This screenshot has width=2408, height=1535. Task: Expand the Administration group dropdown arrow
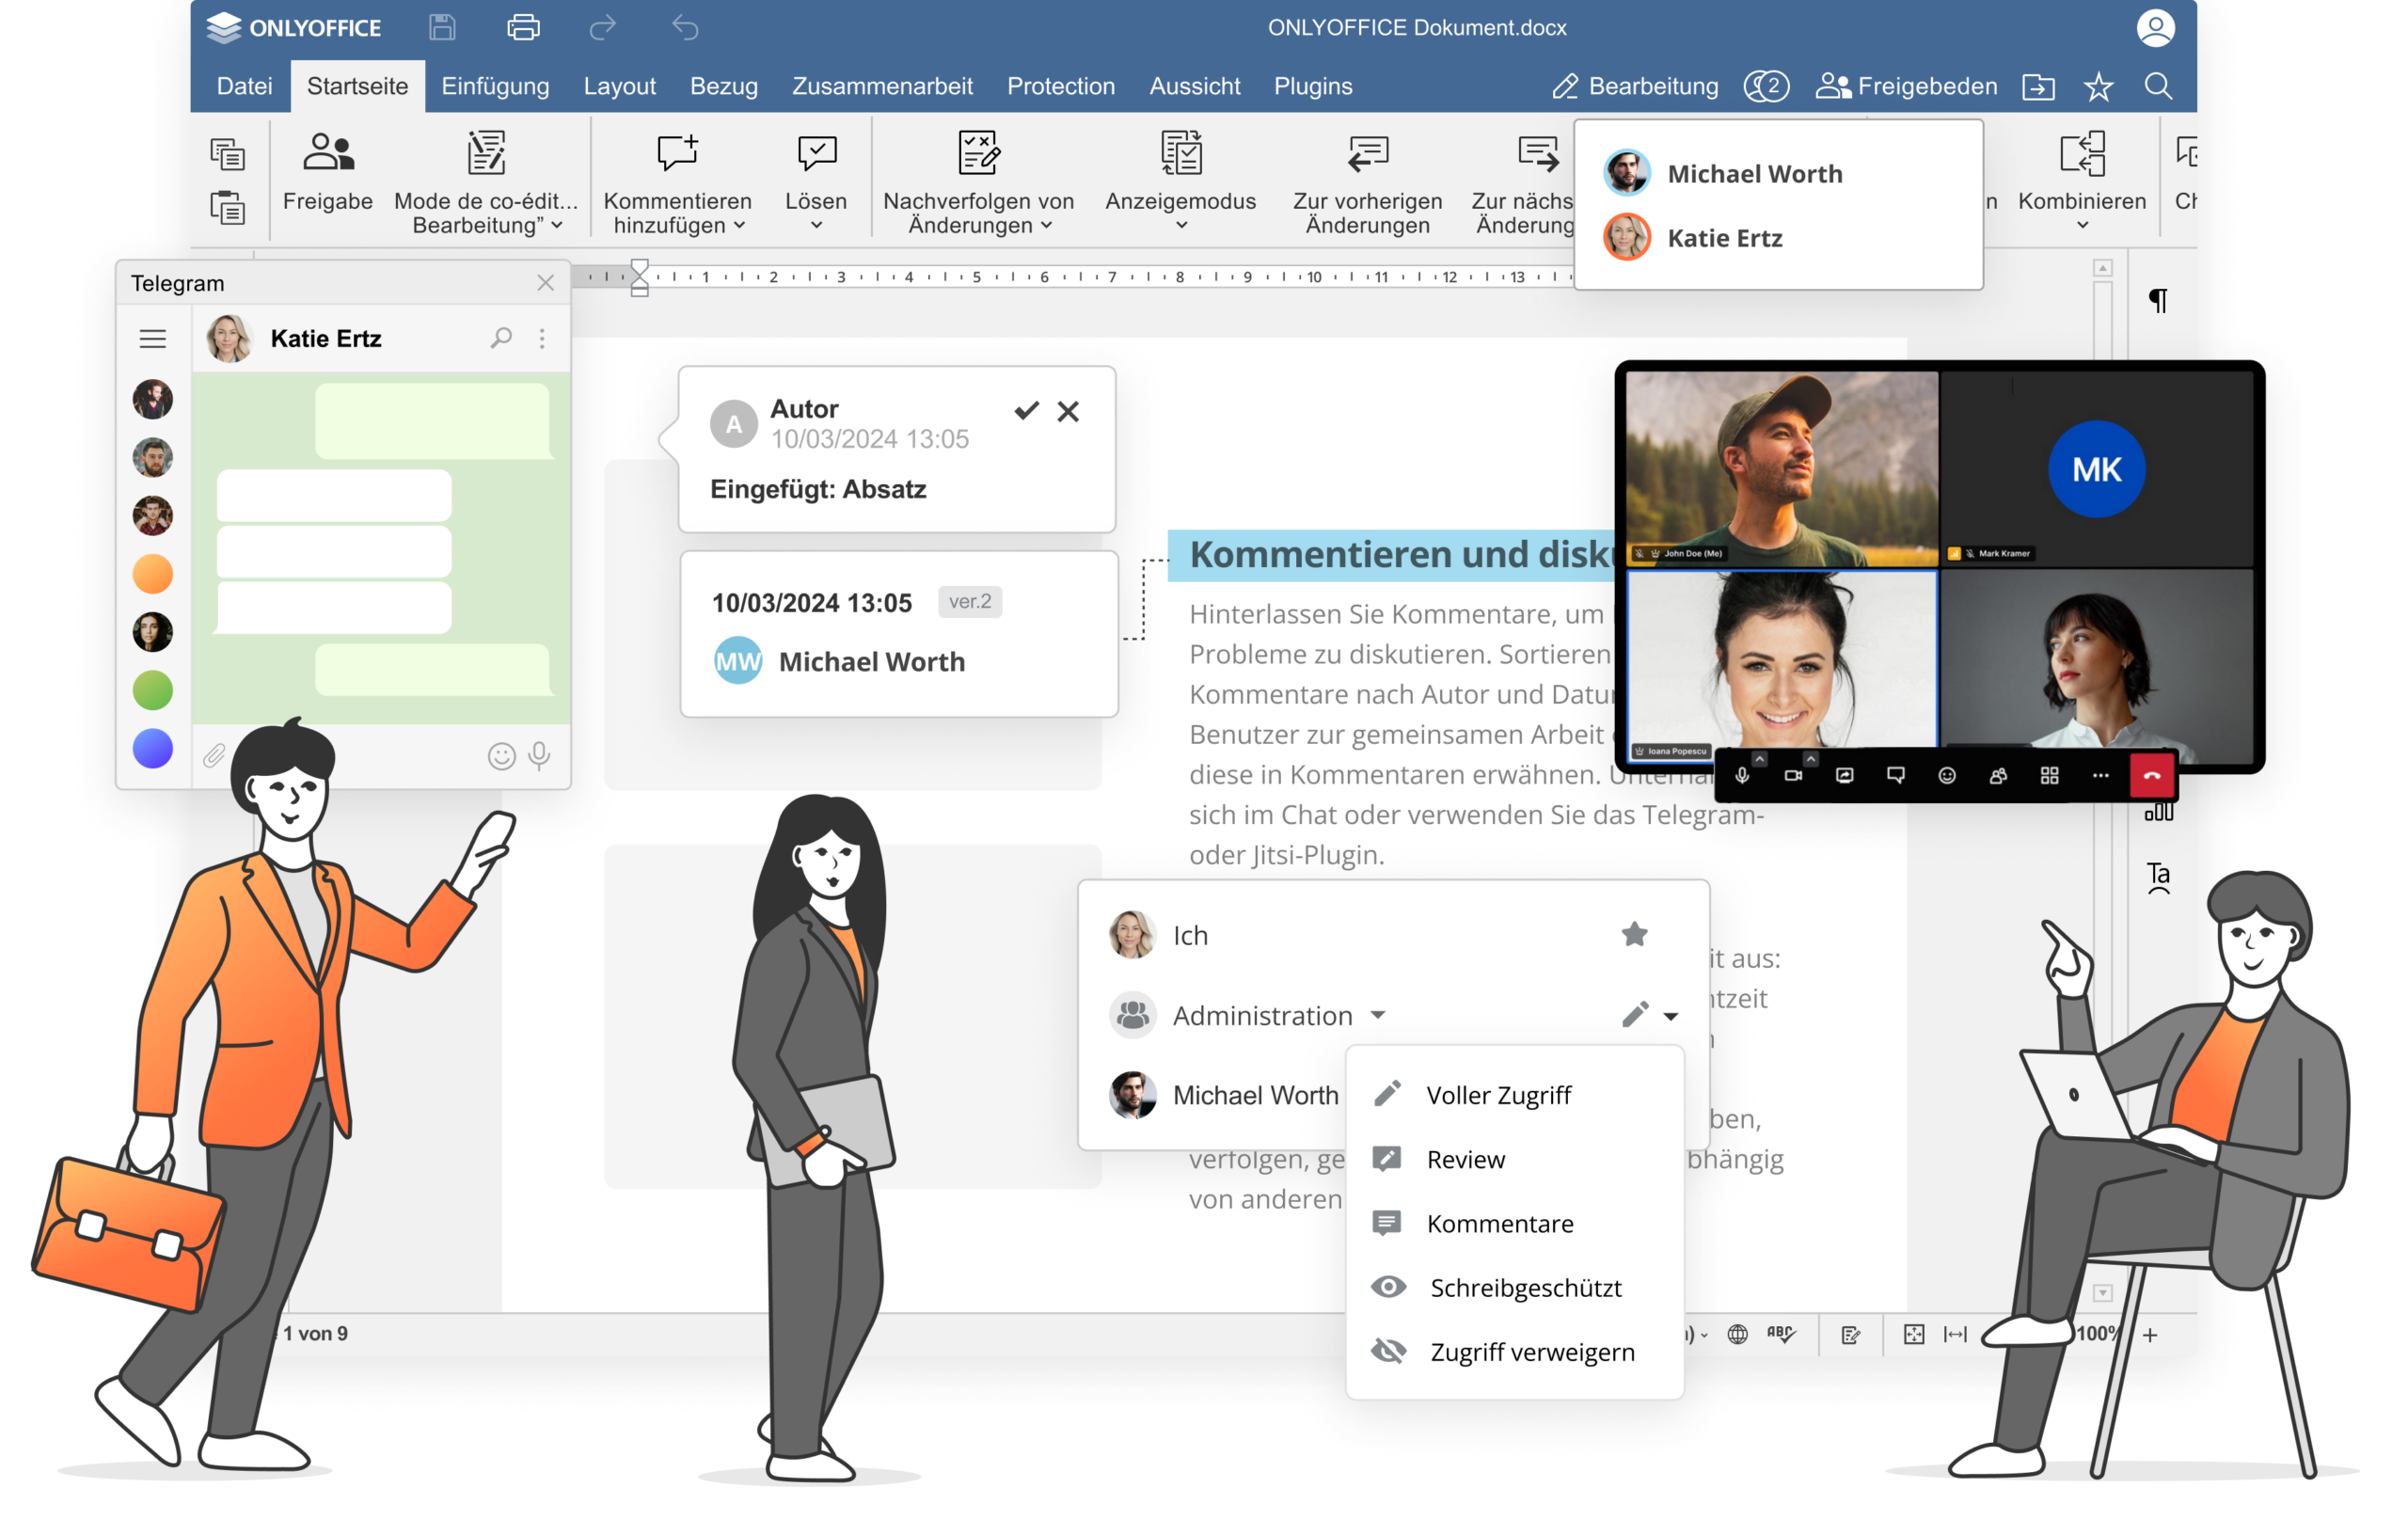tap(1377, 1015)
